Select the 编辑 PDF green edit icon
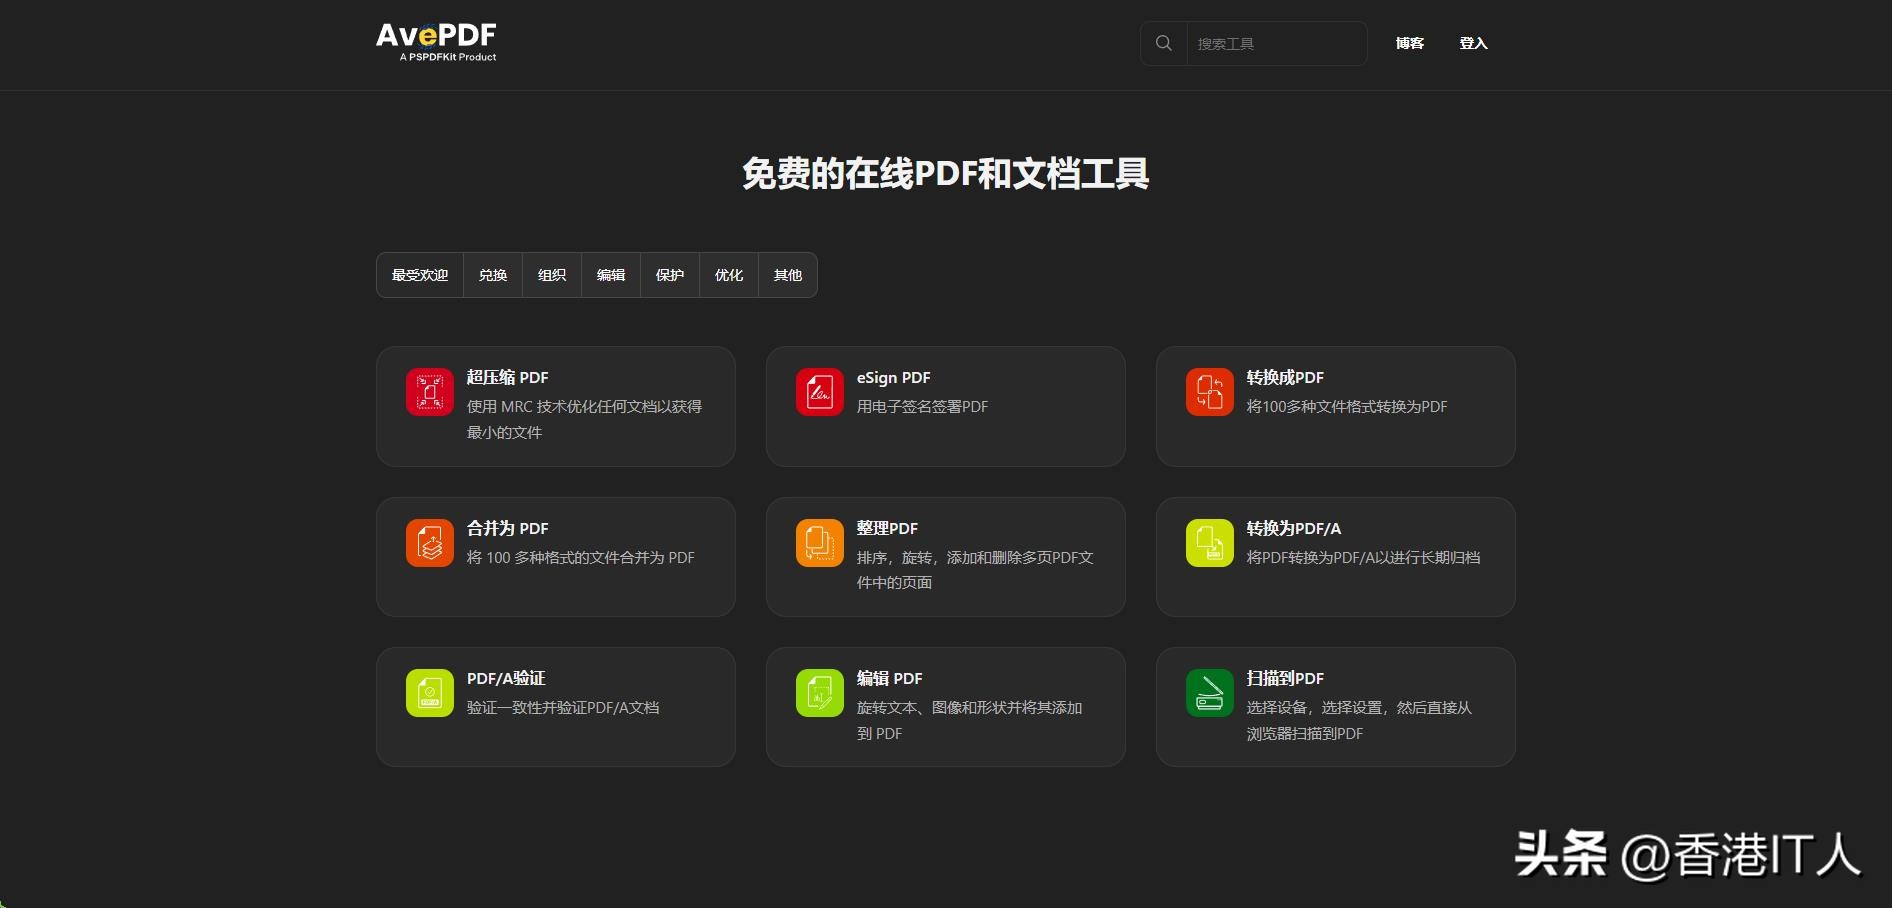The image size is (1892, 908). click(x=819, y=692)
